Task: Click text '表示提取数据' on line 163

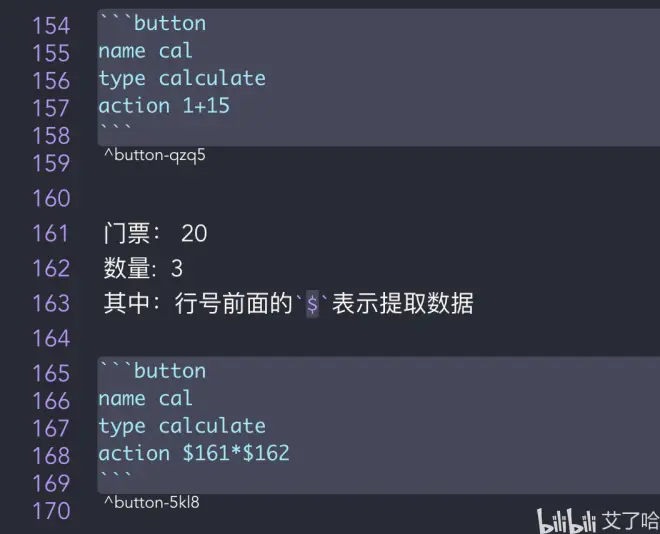Action: (402, 303)
